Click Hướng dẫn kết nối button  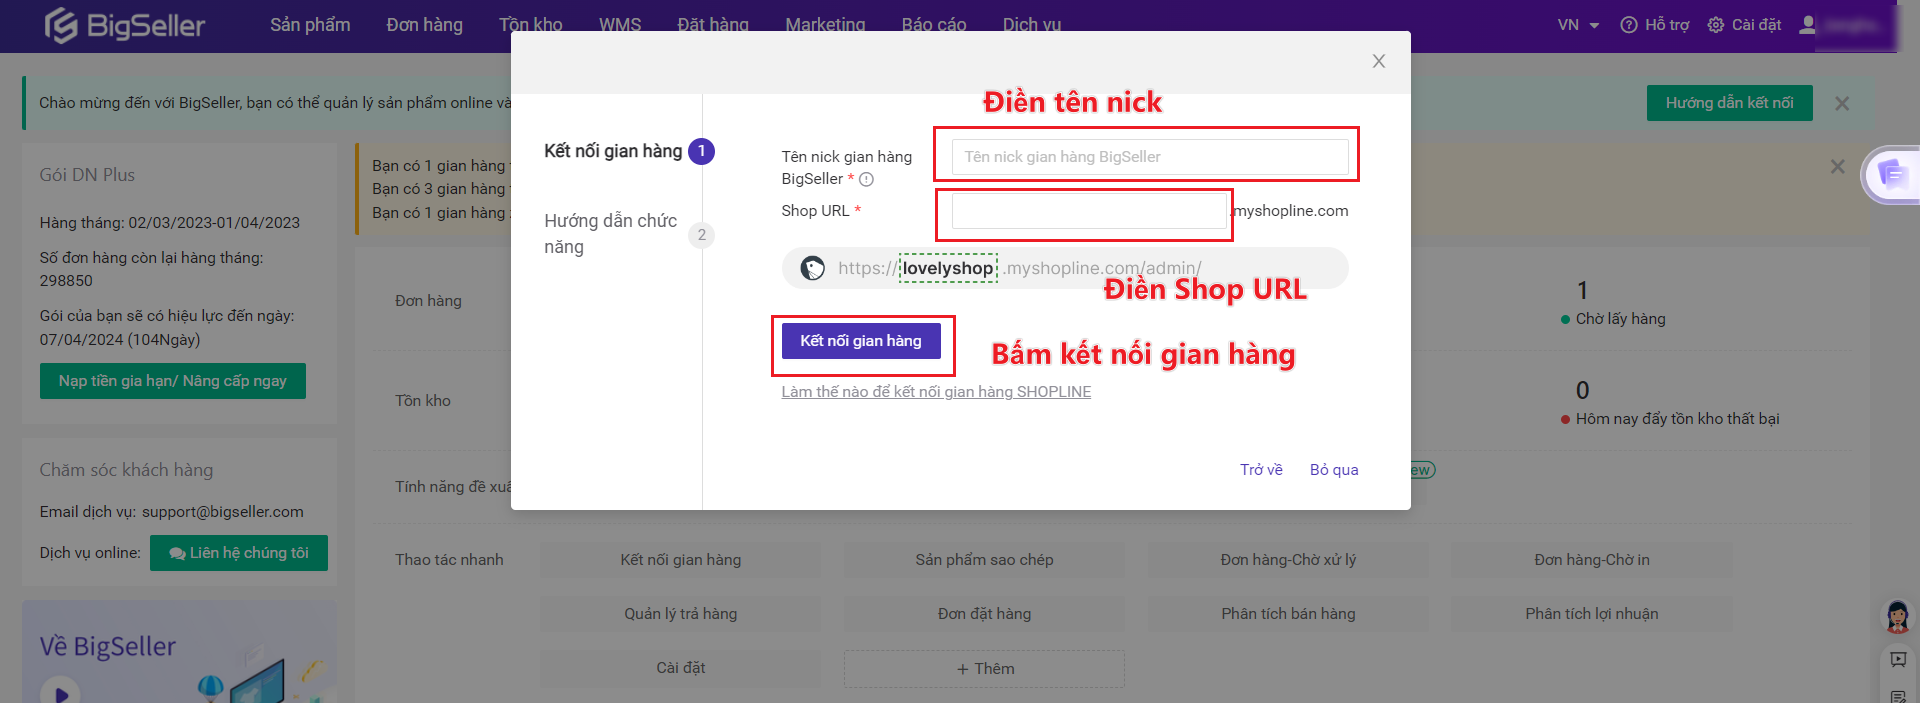click(1729, 103)
